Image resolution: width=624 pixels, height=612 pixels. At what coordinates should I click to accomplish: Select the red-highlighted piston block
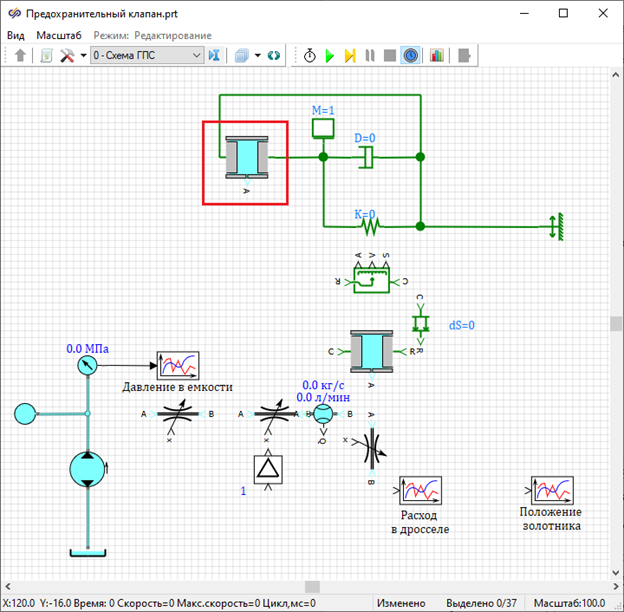click(x=245, y=161)
